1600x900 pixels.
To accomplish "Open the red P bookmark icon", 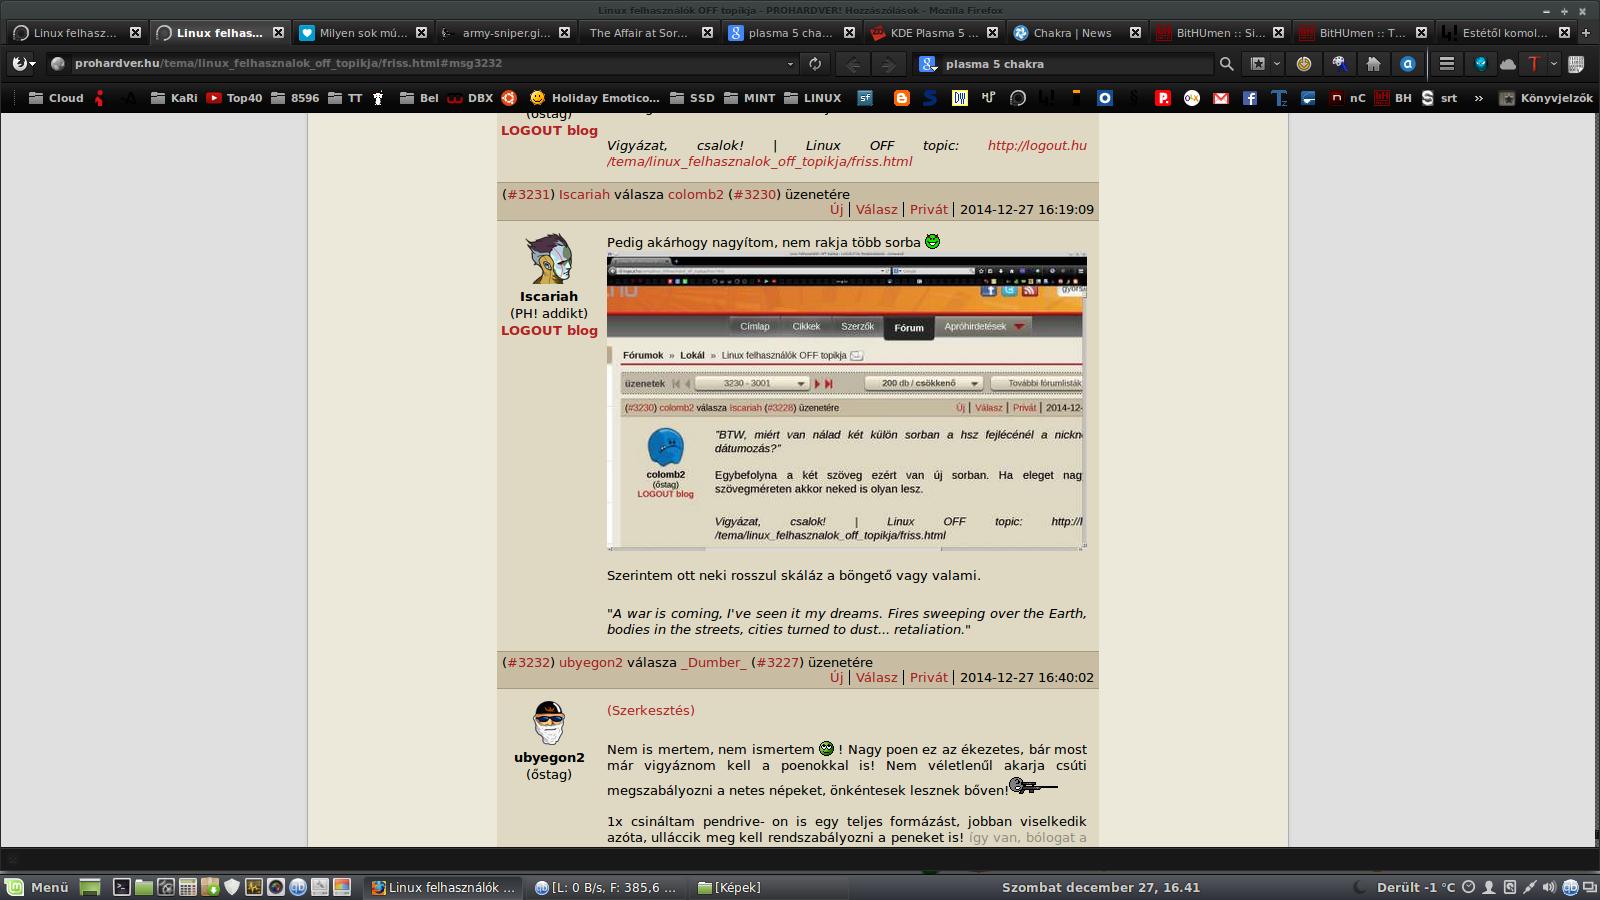I will (x=1162, y=98).
